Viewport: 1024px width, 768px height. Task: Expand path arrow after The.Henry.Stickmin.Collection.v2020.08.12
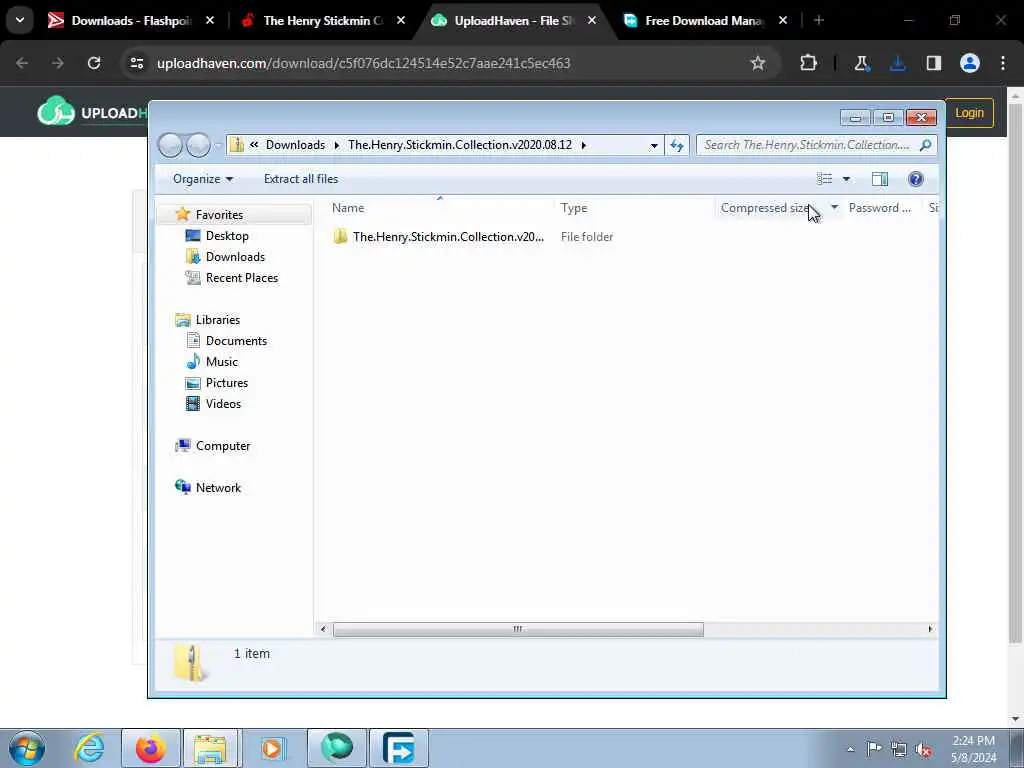click(584, 145)
